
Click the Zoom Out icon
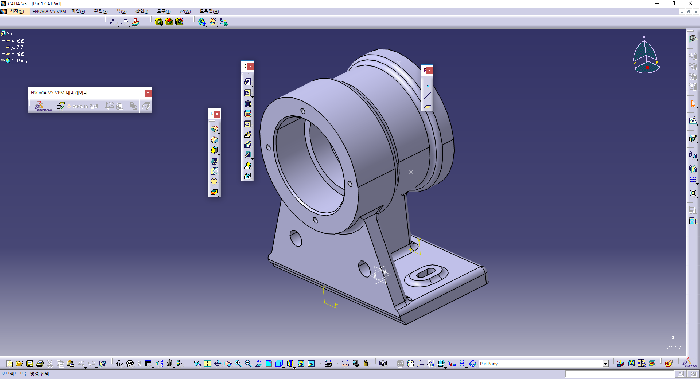[248, 364]
